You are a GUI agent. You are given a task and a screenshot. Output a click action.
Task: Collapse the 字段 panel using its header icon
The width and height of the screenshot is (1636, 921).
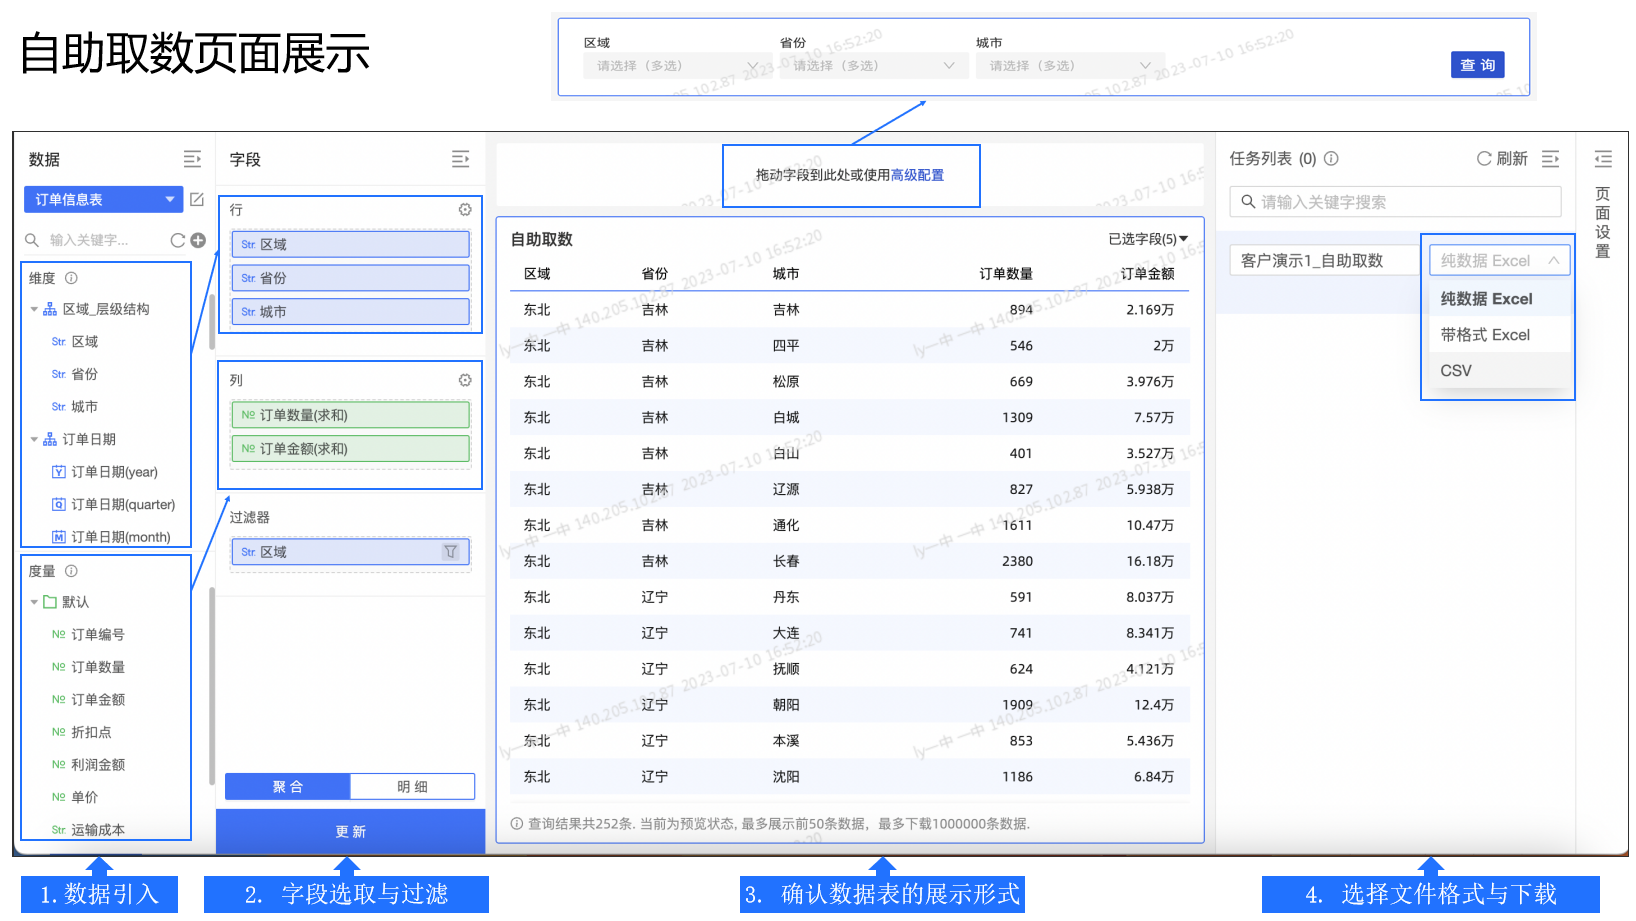[460, 159]
